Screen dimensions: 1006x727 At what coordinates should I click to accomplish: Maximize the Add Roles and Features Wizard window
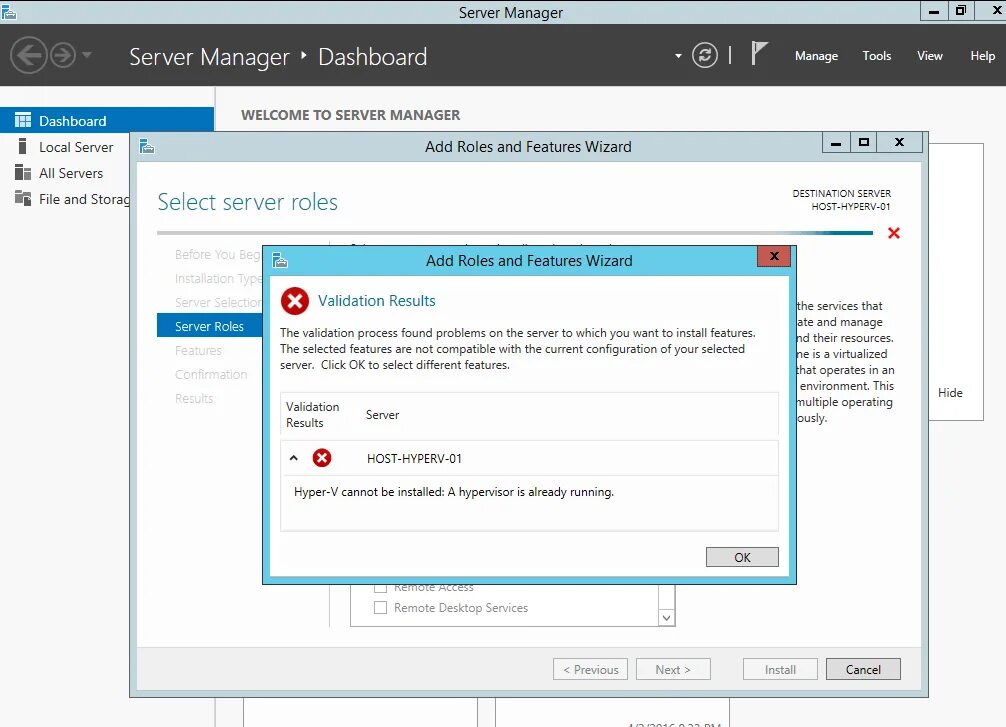[x=864, y=142]
